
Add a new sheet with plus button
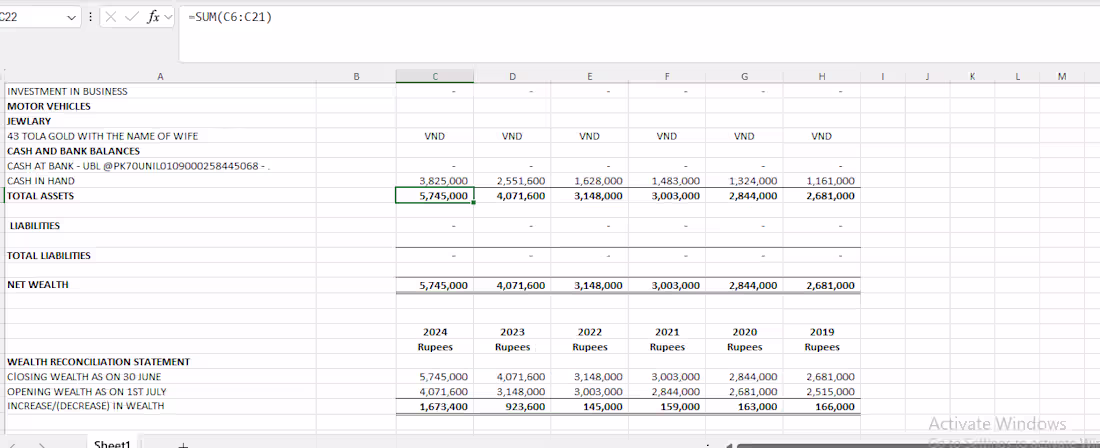coord(183,444)
